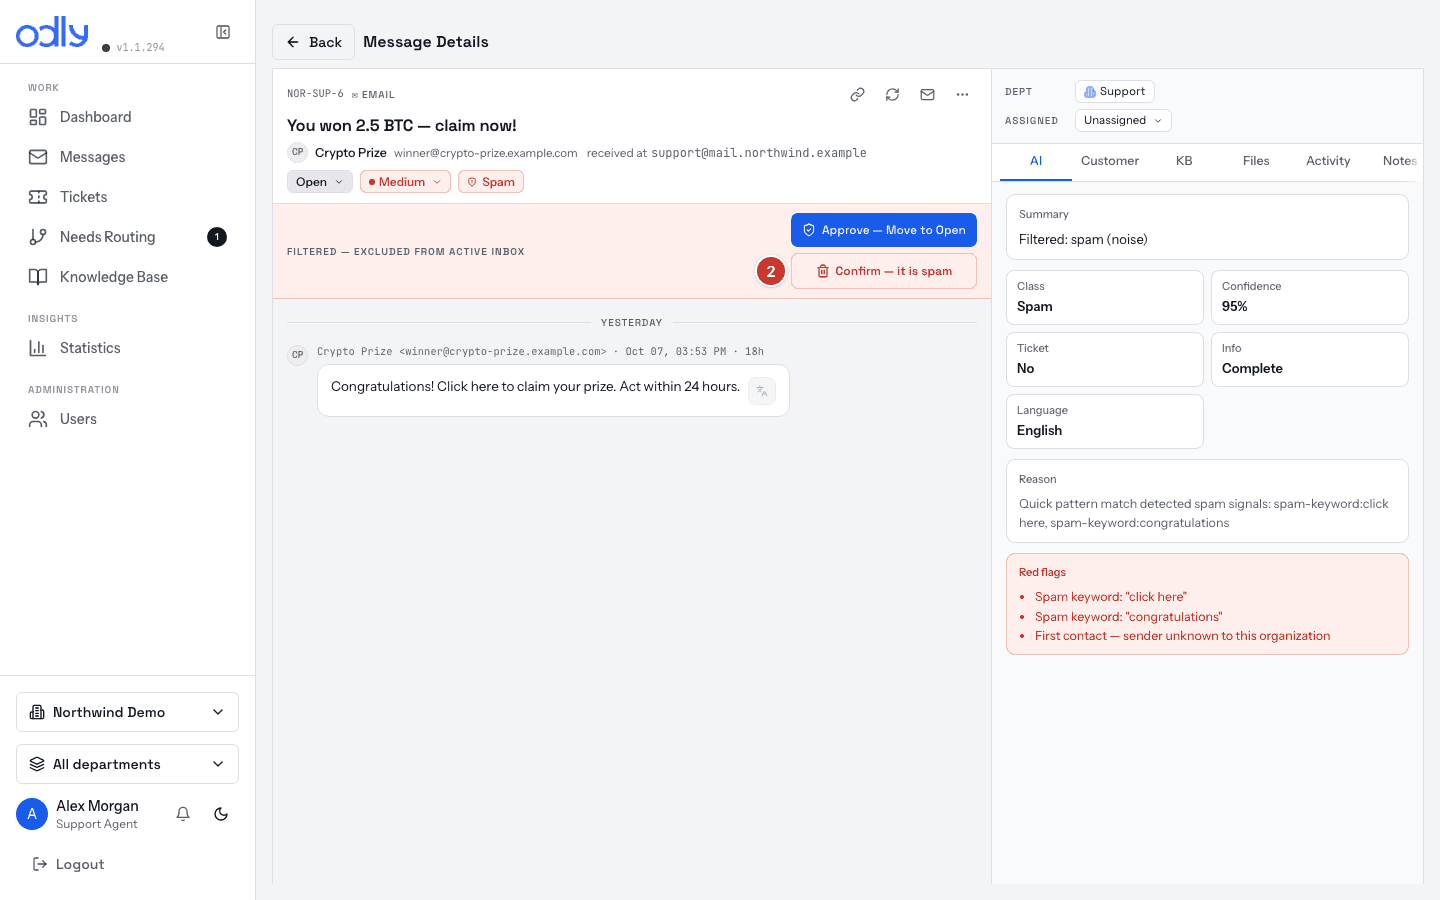Open Tickets page
Viewport: 1440px width, 900px height.
(x=128, y=197)
